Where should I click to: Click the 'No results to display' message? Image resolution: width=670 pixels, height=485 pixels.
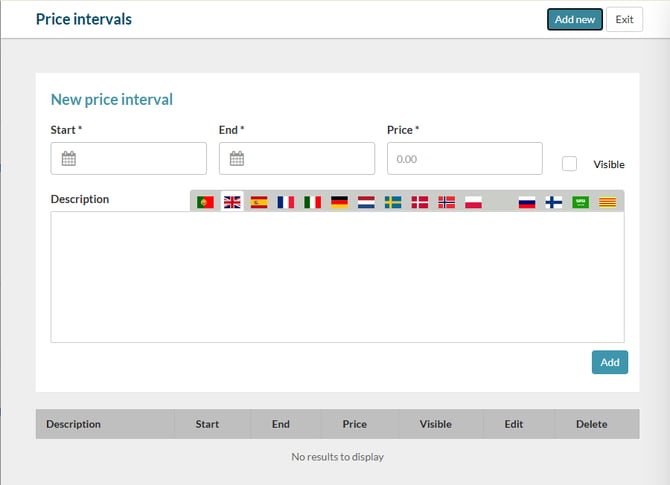tap(338, 457)
